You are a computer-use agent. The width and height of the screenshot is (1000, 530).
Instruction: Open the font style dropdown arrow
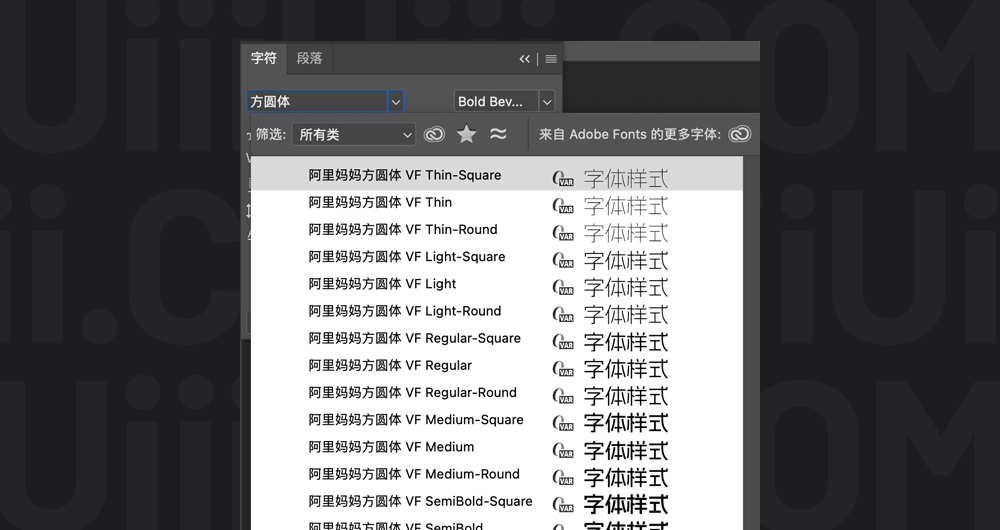pos(547,101)
